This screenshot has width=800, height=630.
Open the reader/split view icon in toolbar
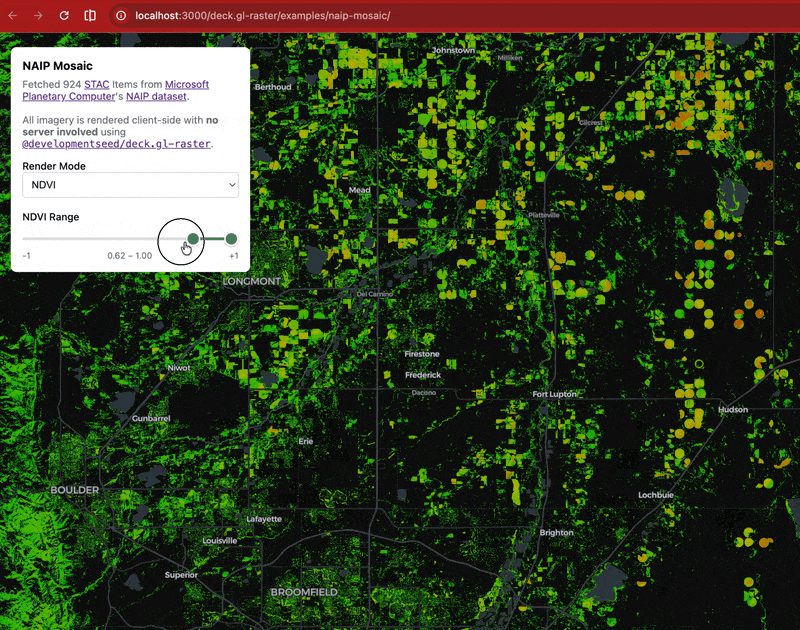coord(90,16)
